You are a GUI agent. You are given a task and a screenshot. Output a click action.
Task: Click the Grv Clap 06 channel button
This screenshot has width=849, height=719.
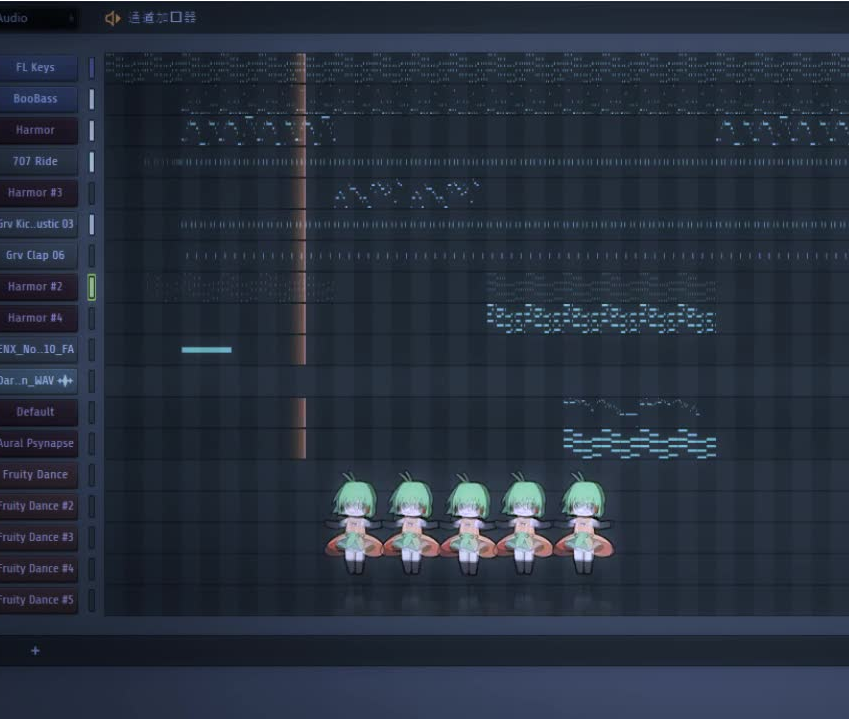pos(38,256)
